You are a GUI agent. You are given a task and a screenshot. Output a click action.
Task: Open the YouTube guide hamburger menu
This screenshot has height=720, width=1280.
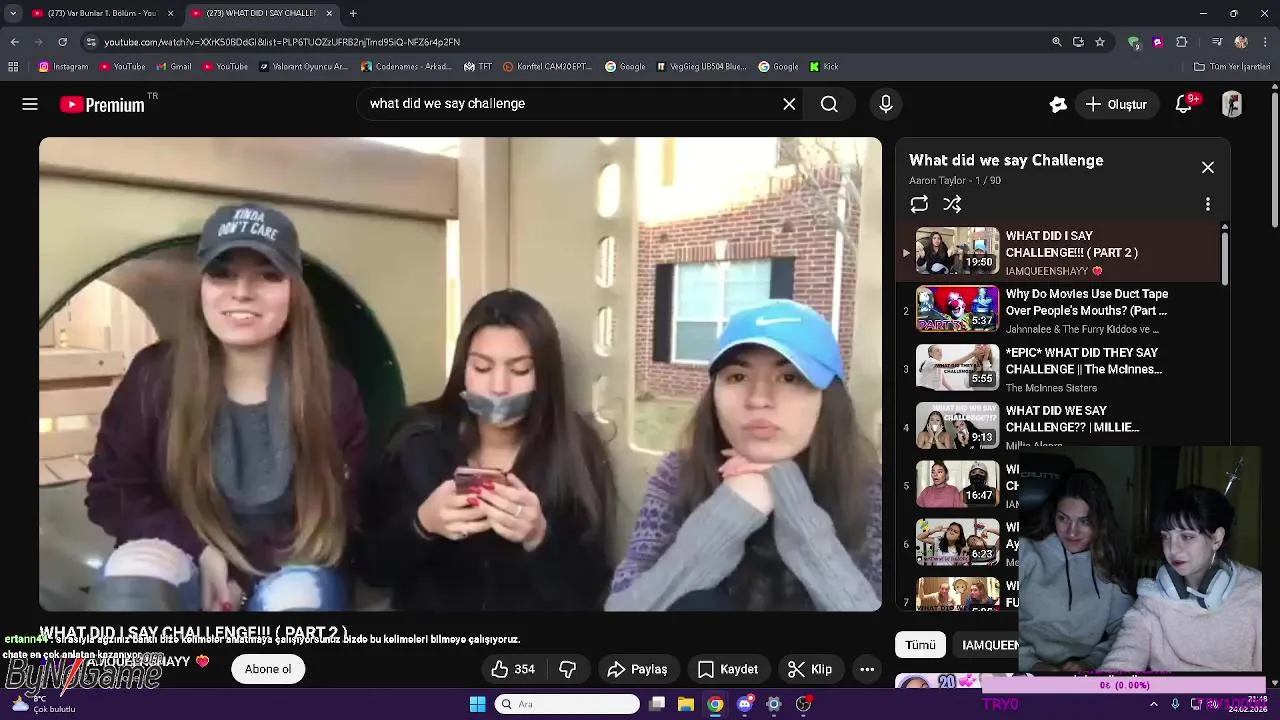click(x=30, y=104)
